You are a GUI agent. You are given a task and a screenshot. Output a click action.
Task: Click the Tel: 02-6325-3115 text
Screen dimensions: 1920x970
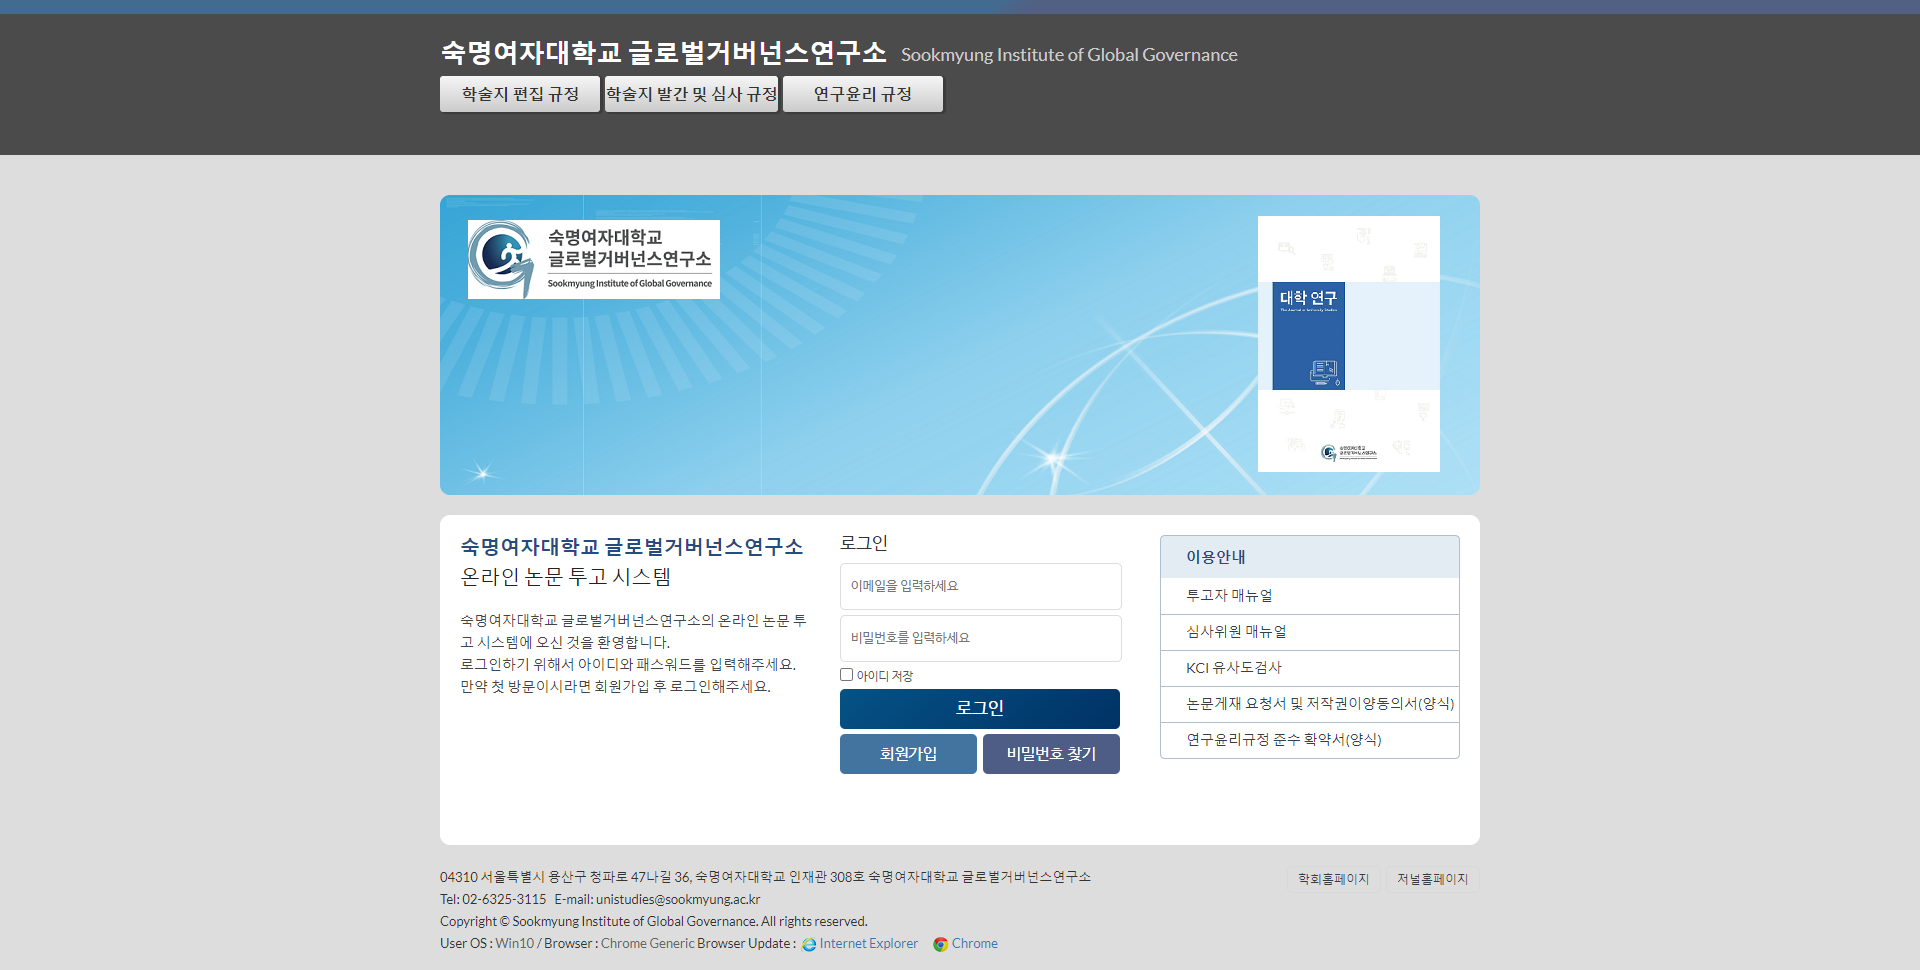(x=493, y=900)
